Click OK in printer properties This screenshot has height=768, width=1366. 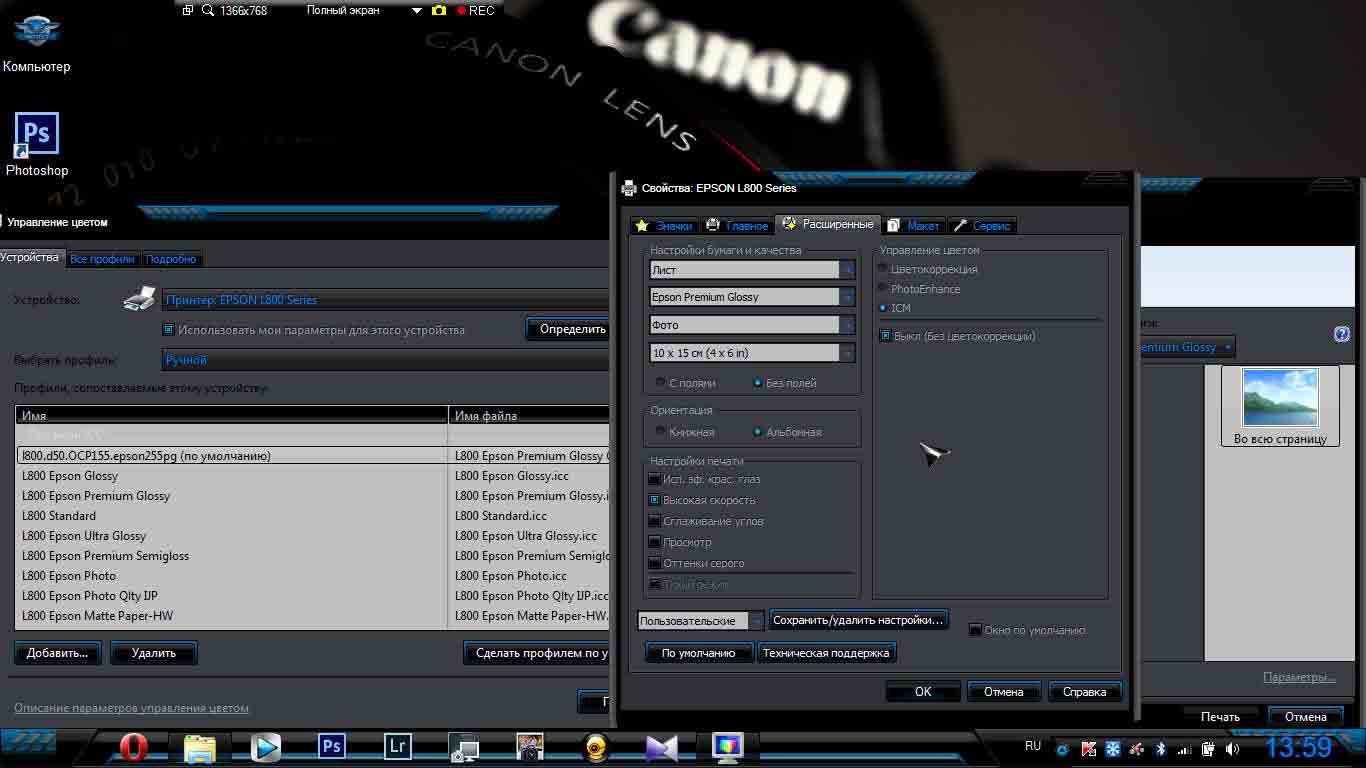923,692
